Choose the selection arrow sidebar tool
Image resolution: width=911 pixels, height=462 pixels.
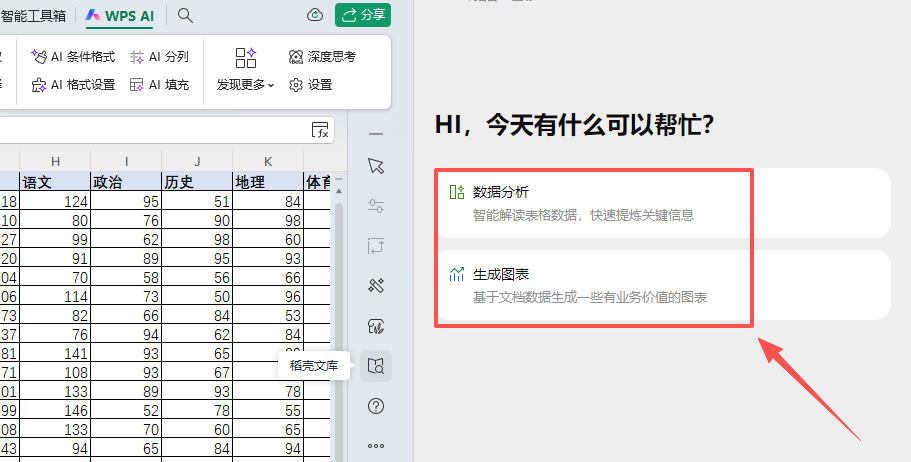[376, 166]
